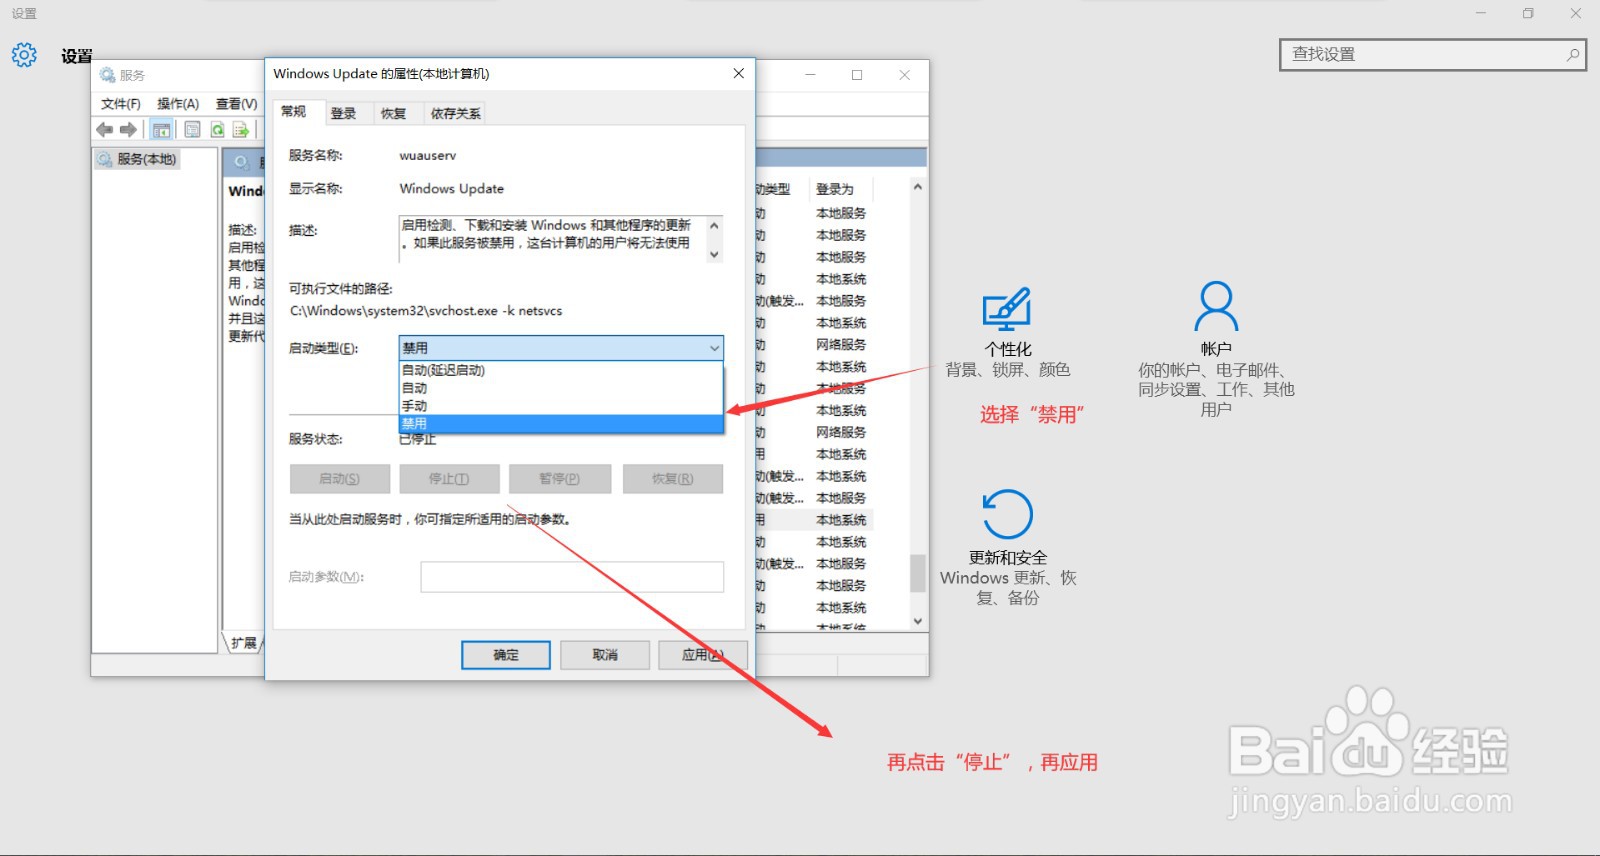
Task: Click the 暂停(P) button
Action: tap(559, 479)
